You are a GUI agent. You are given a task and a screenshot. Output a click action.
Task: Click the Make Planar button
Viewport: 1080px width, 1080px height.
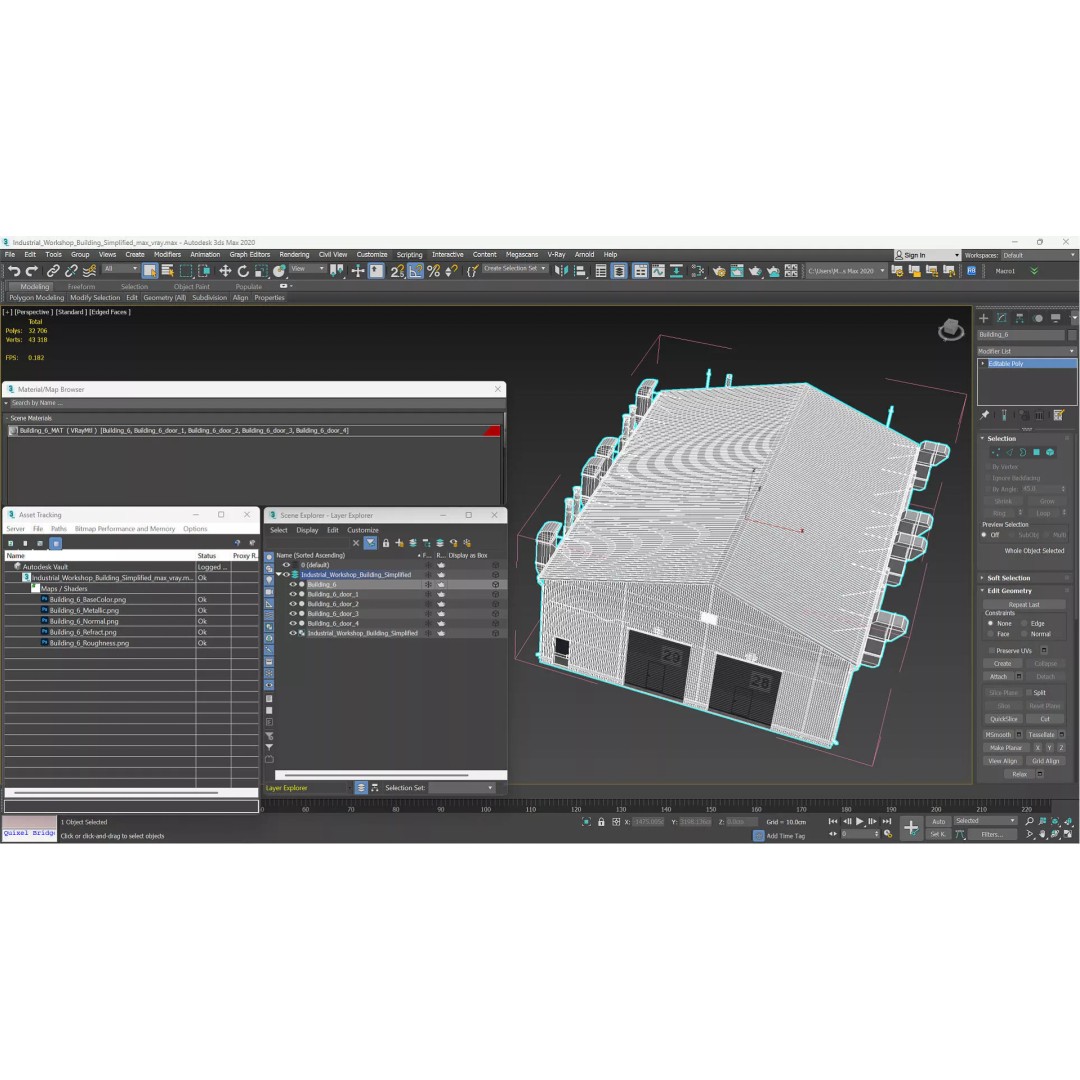pos(1006,748)
